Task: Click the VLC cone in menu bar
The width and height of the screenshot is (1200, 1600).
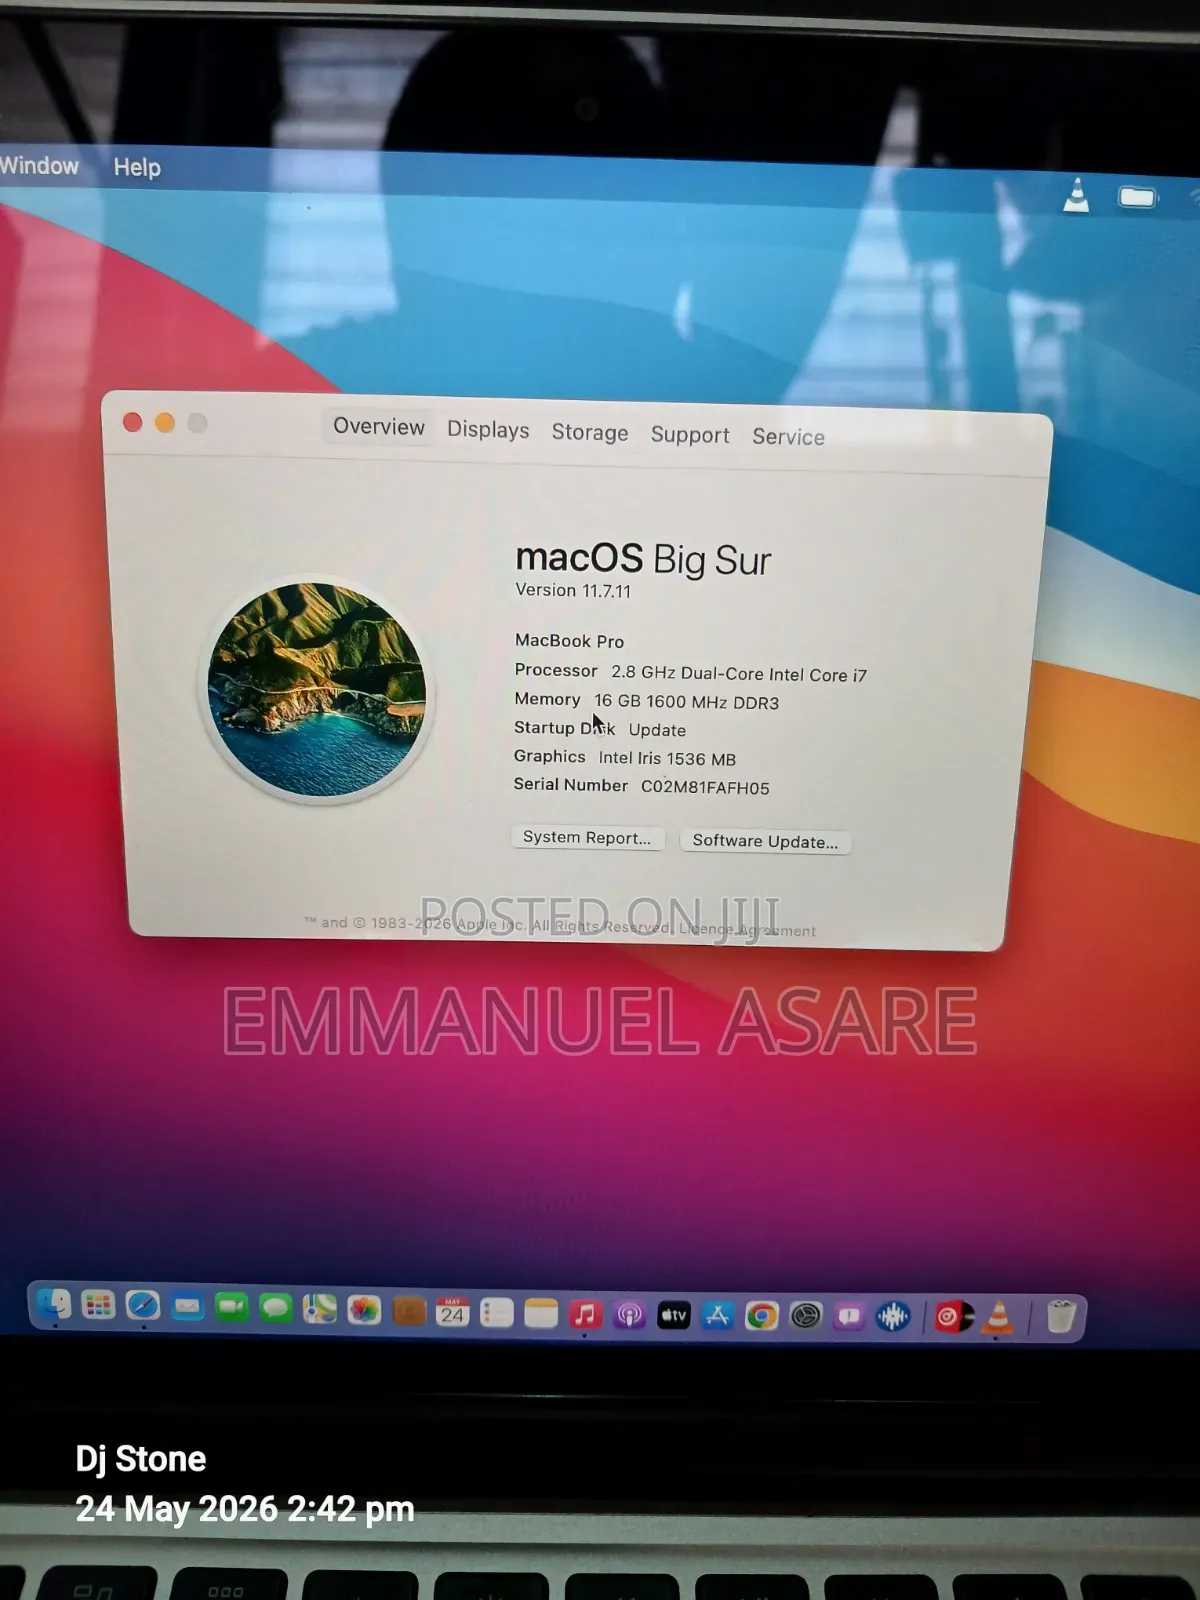Action: pos(1076,195)
